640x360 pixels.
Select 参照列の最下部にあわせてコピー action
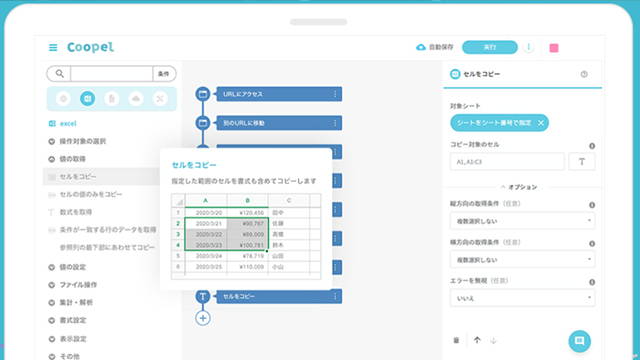pyautogui.click(x=107, y=247)
